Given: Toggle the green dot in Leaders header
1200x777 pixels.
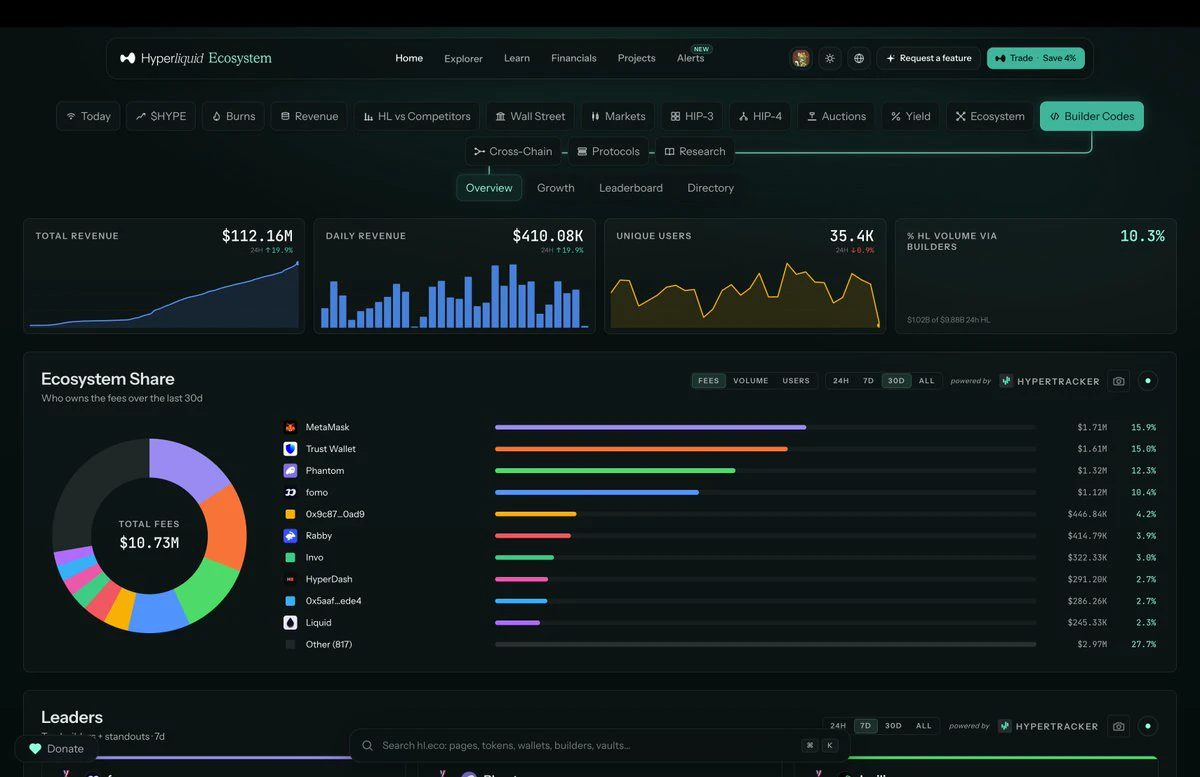Looking at the screenshot, I should click(1148, 726).
